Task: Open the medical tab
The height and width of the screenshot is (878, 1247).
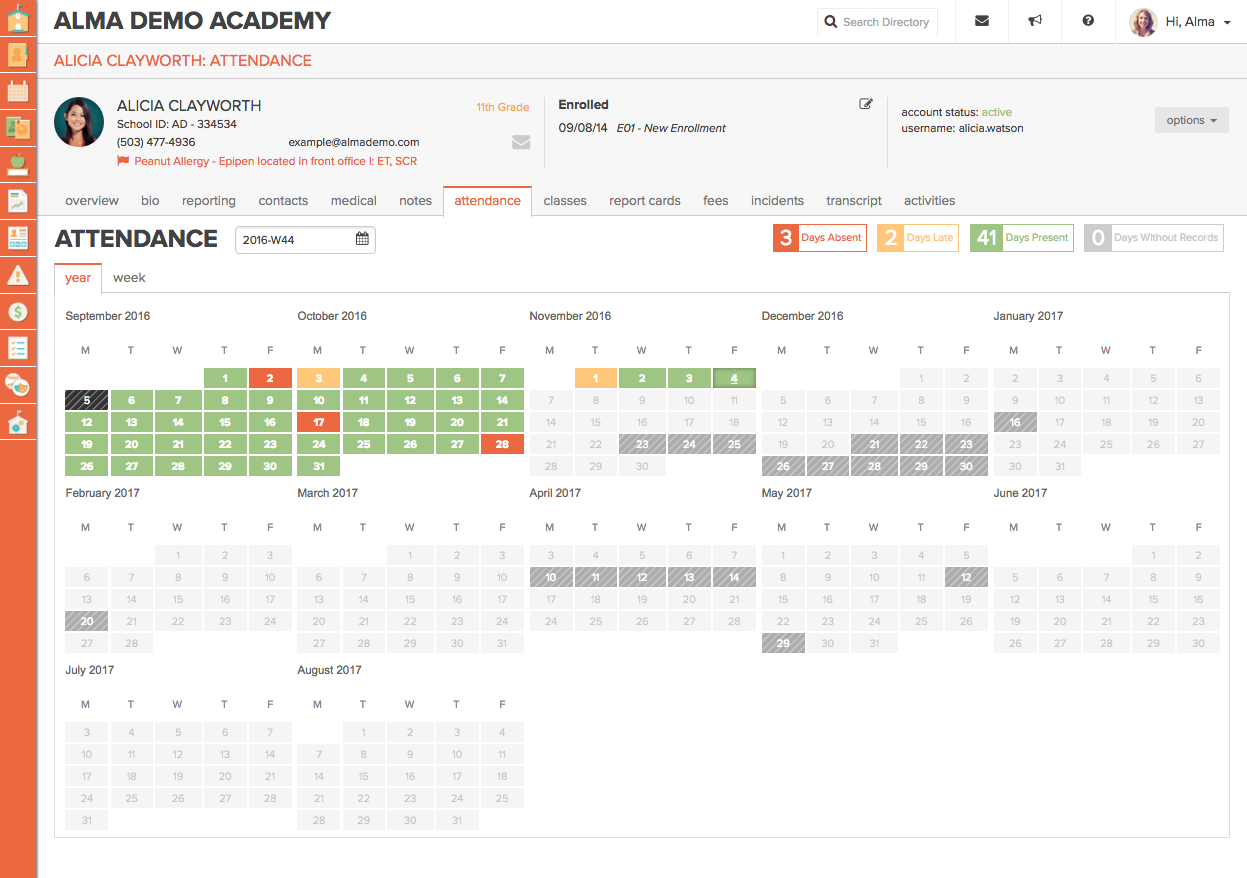Action: (x=354, y=201)
